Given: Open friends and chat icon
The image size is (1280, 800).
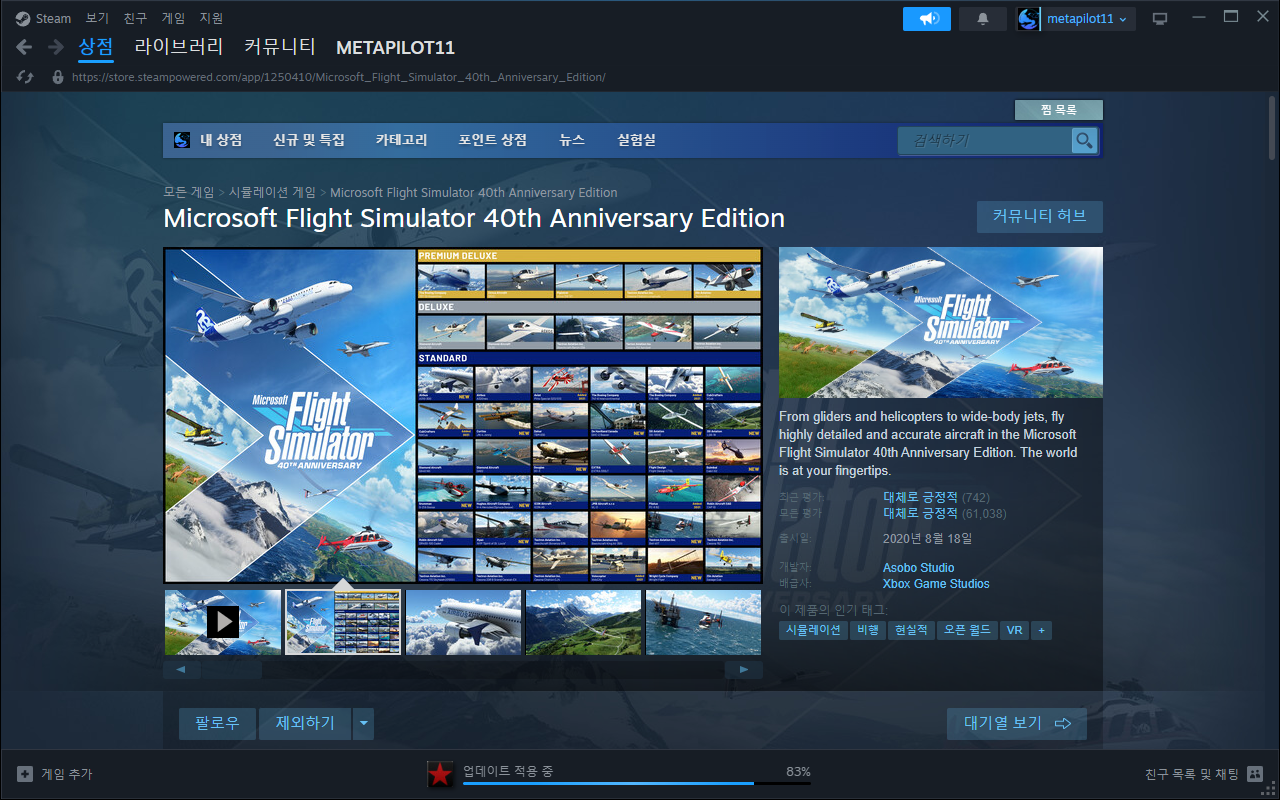Looking at the screenshot, I should pyautogui.click(x=1255, y=774).
